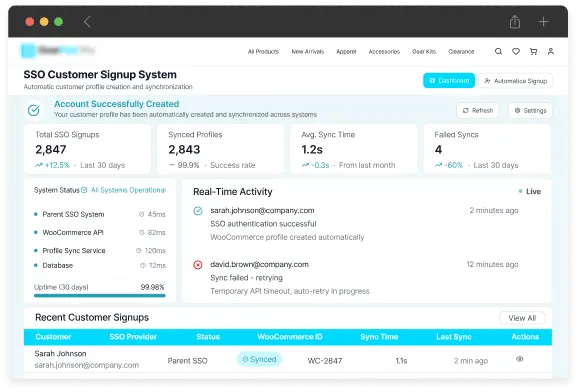
Task: Click Profile Sync Service status row
Action: tap(100, 251)
